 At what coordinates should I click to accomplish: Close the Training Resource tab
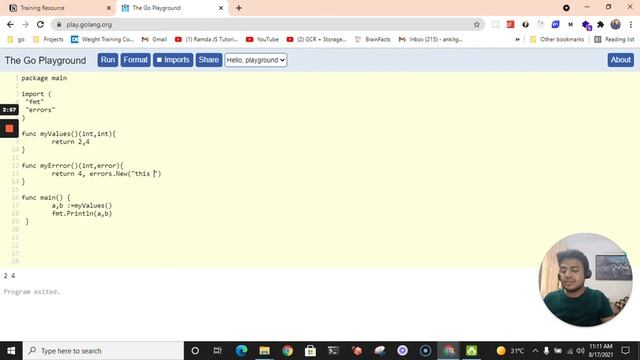pyautogui.click(x=109, y=8)
